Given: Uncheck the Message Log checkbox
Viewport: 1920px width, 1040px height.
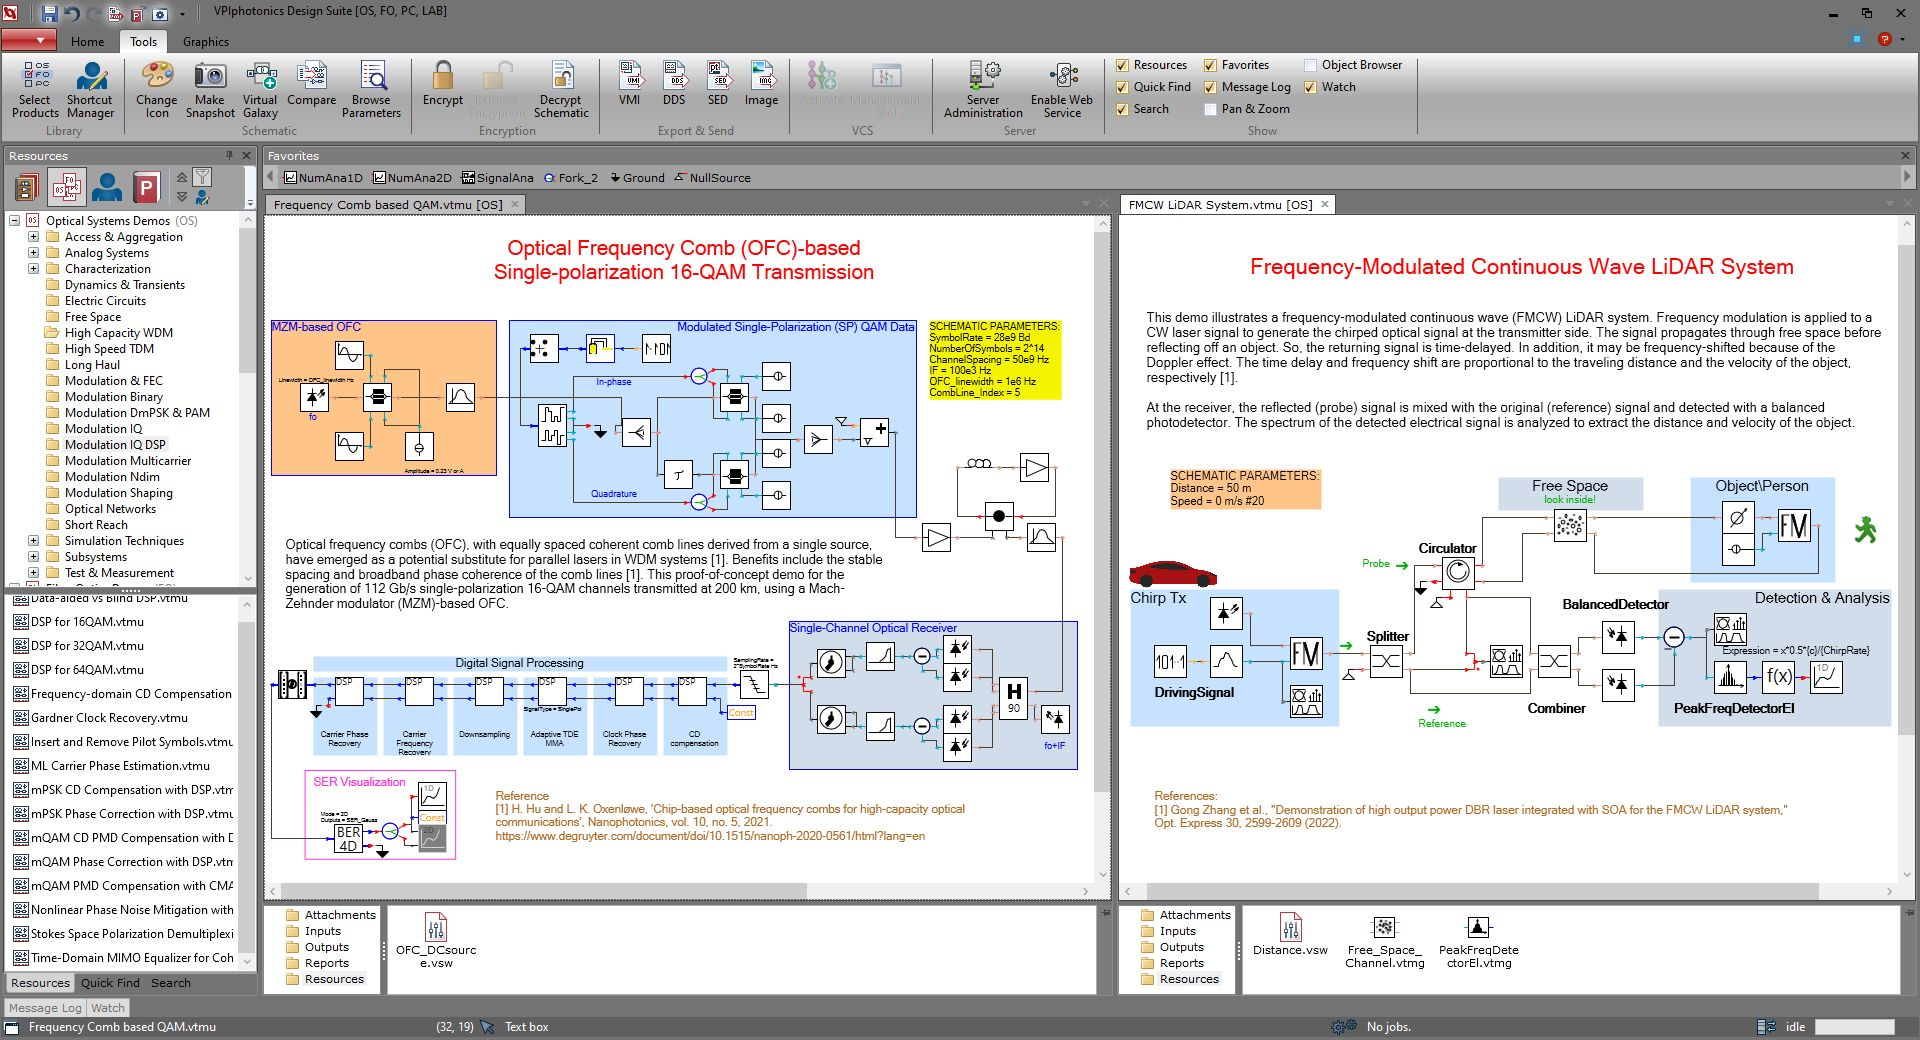Looking at the screenshot, I should pos(1209,87).
